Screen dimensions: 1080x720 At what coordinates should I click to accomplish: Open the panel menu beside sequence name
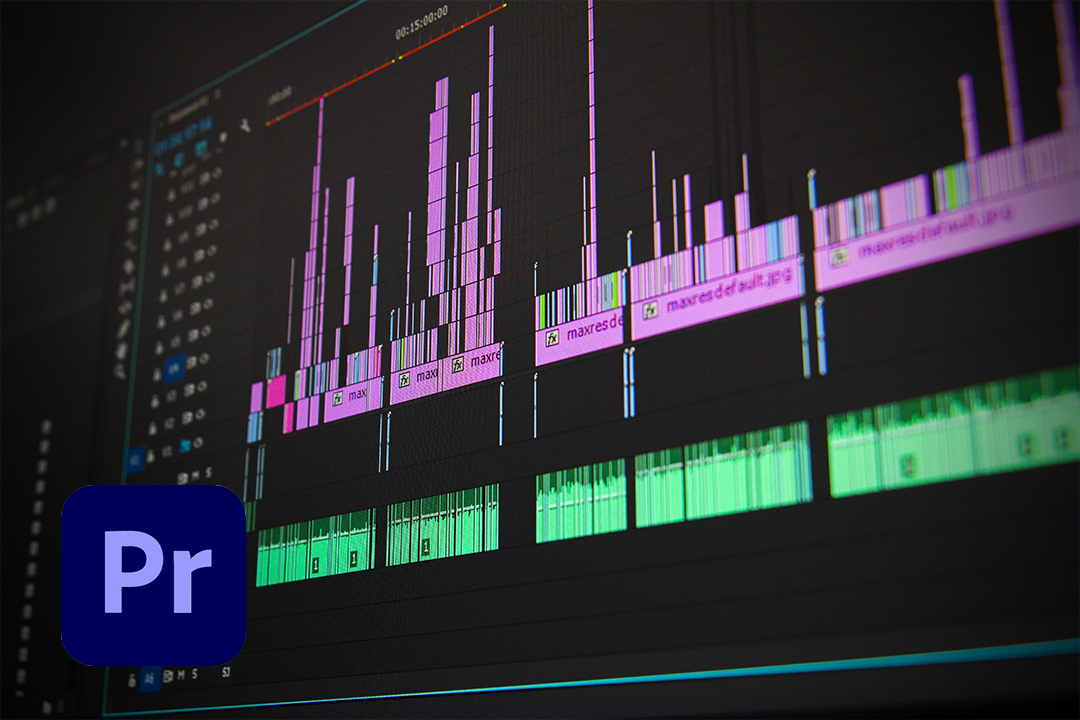click(x=218, y=94)
